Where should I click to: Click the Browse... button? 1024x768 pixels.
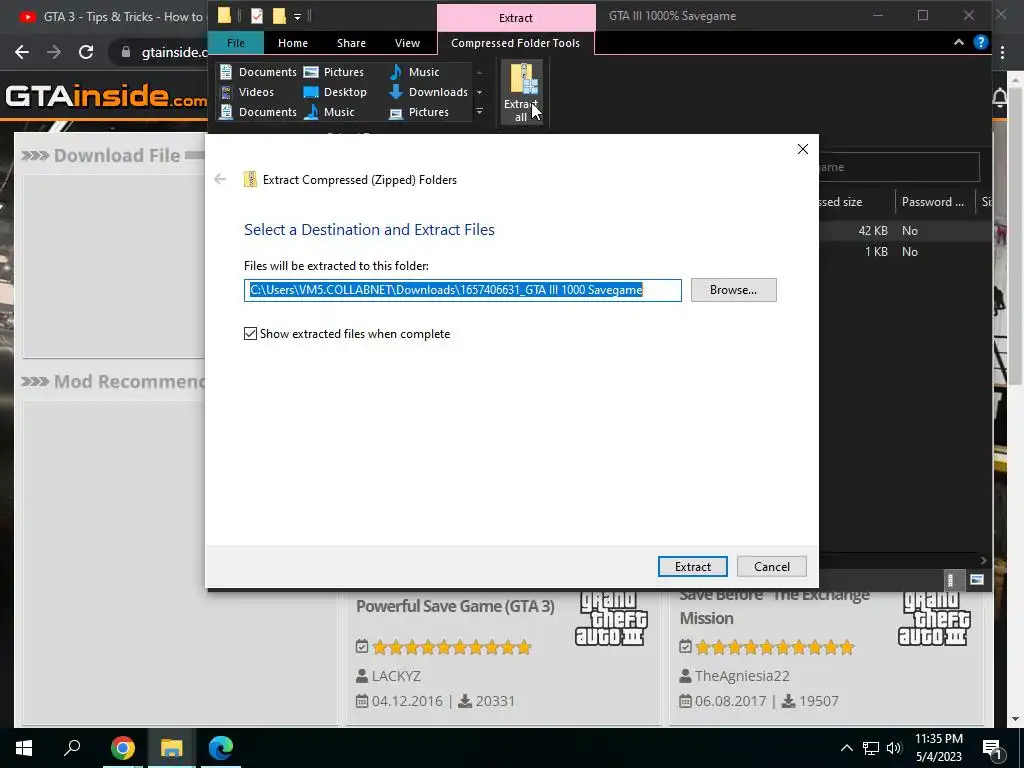click(733, 290)
